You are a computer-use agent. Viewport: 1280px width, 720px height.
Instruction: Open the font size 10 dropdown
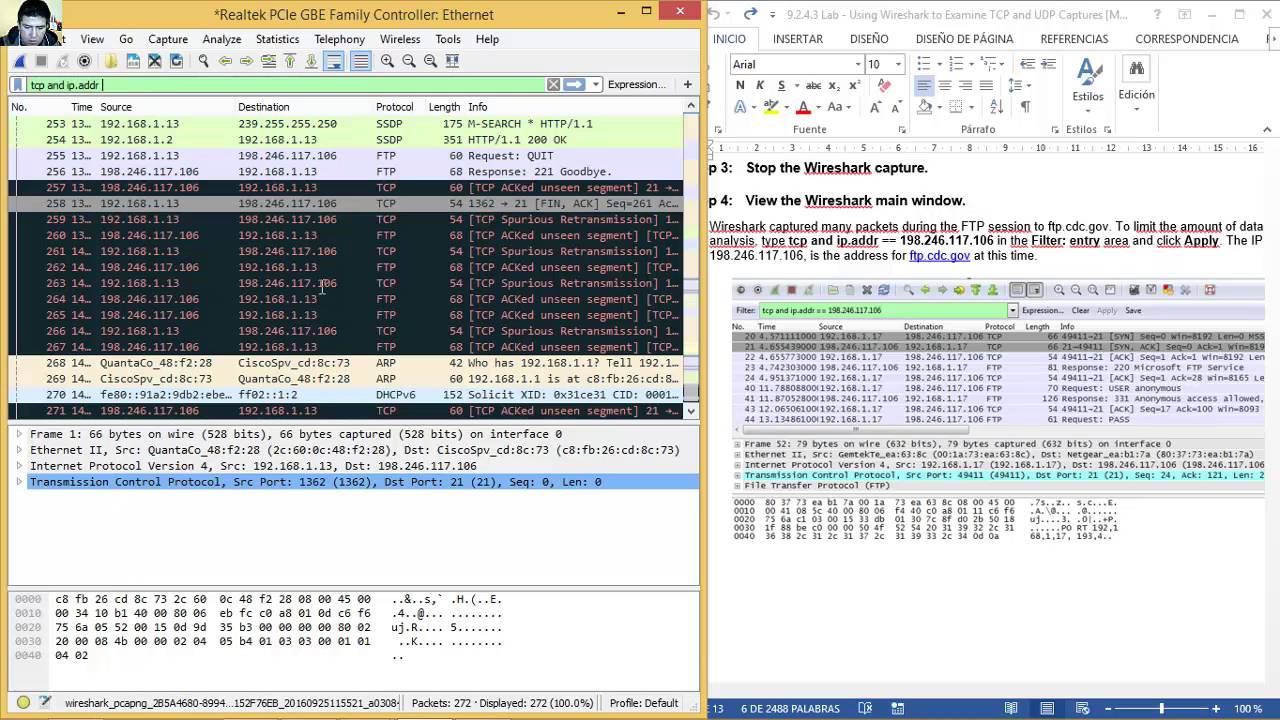[898, 64]
